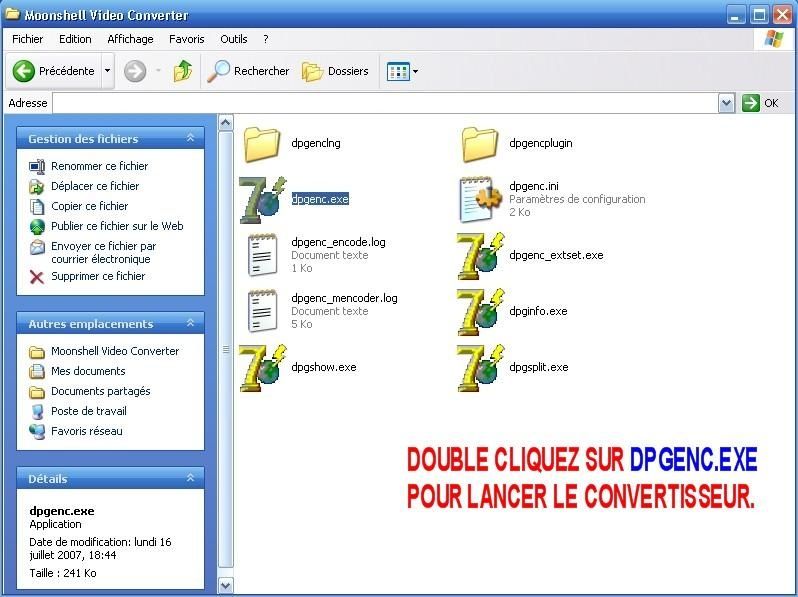The image size is (798, 597).
Task: Open the Précédente history dropdown arrow
Action: click(107, 71)
